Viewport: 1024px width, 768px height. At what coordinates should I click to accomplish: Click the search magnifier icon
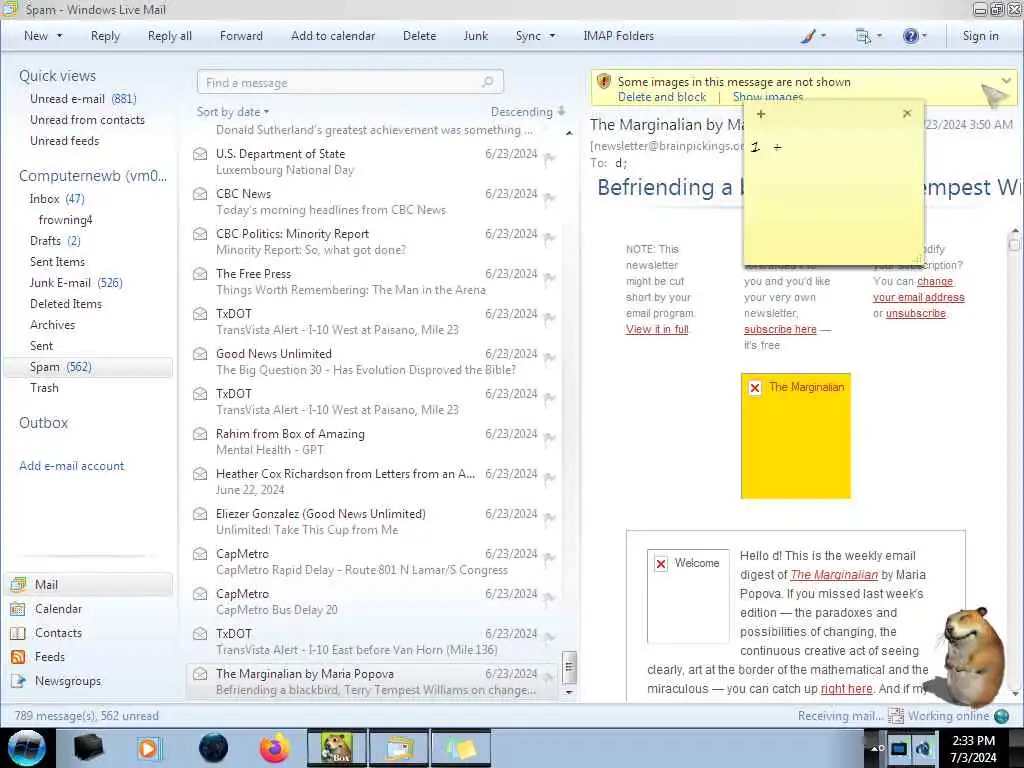point(487,82)
